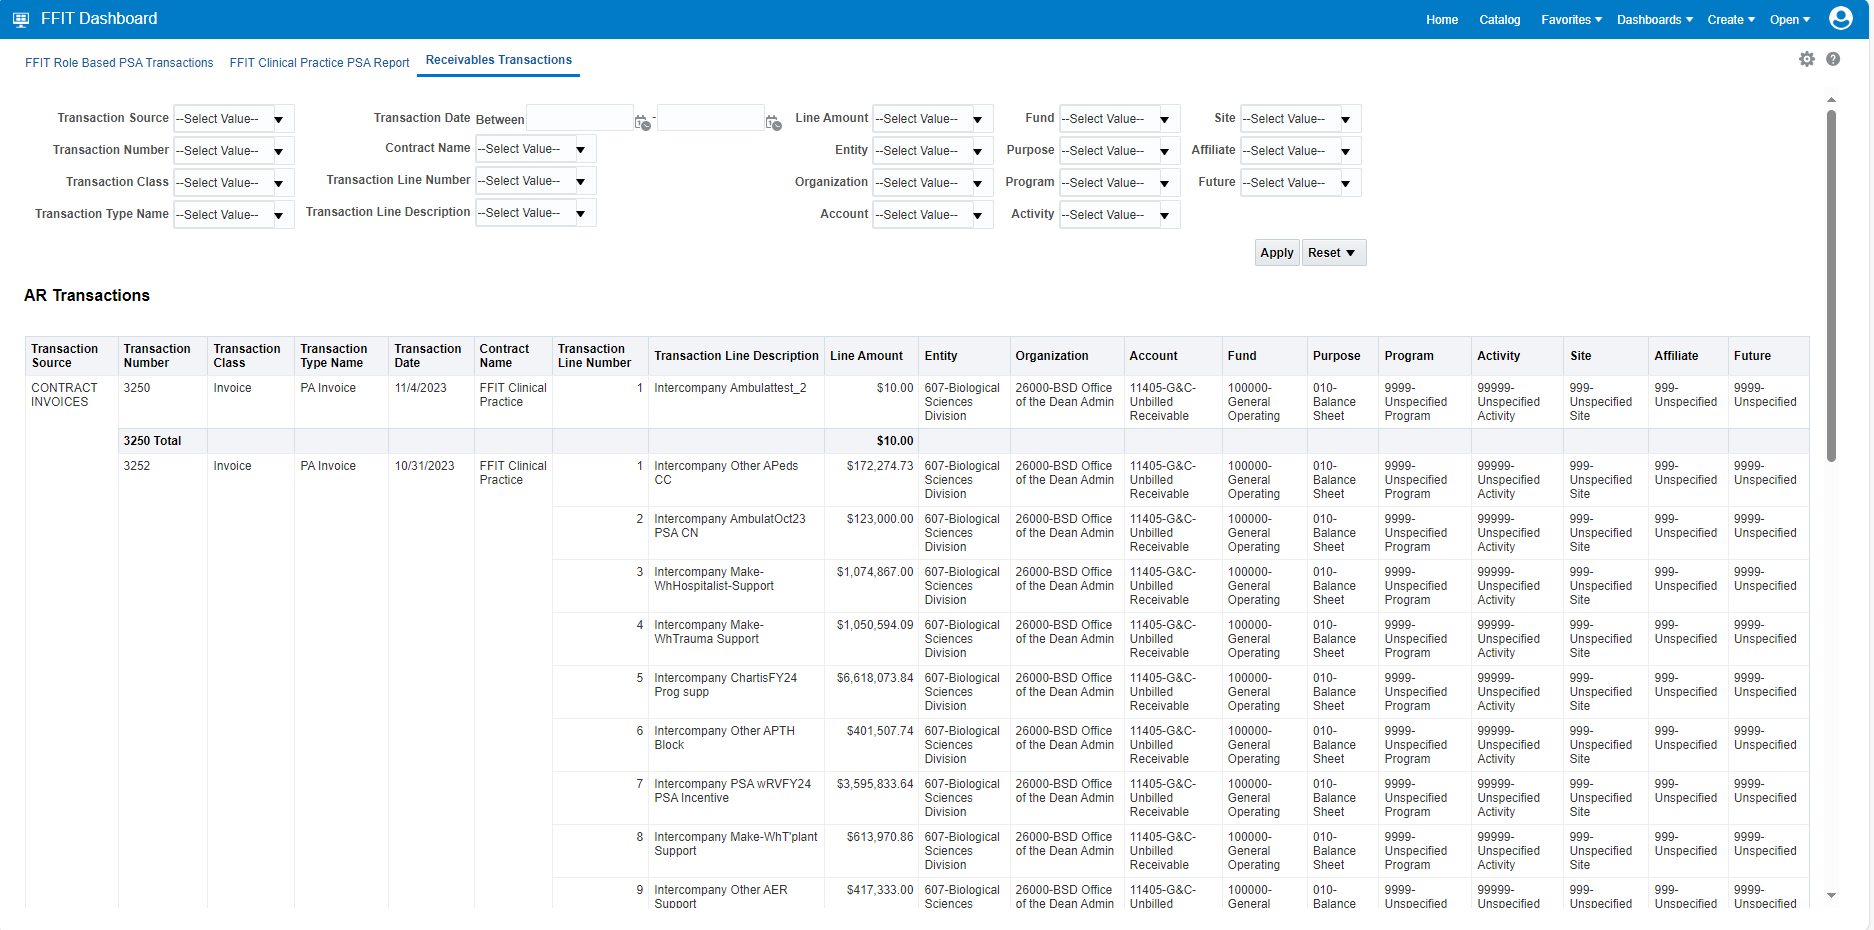
Task: Go to Home
Action: pos(1442,20)
